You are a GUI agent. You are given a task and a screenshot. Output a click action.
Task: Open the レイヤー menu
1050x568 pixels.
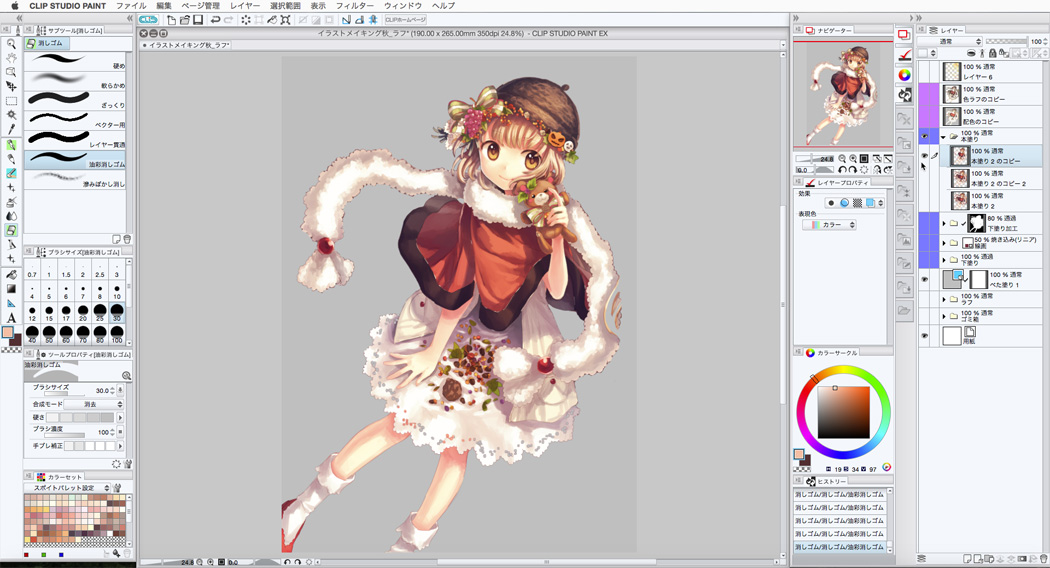coord(245,5)
